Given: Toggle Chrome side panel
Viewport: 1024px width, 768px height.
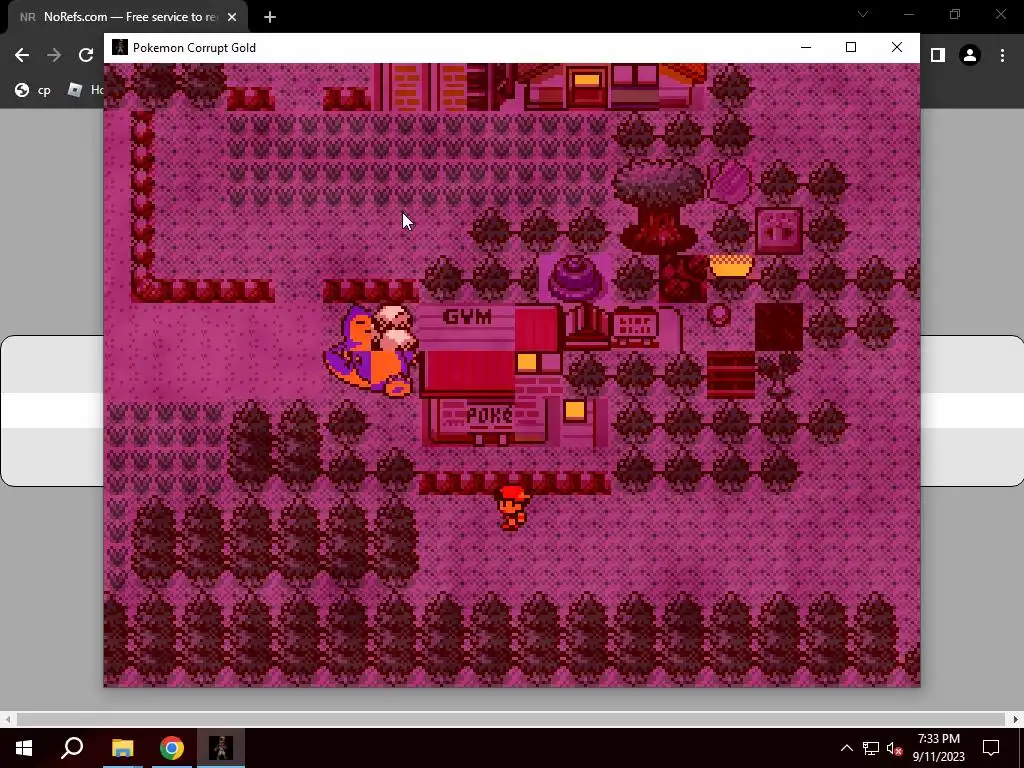Looking at the screenshot, I should (x=938, y=56).
